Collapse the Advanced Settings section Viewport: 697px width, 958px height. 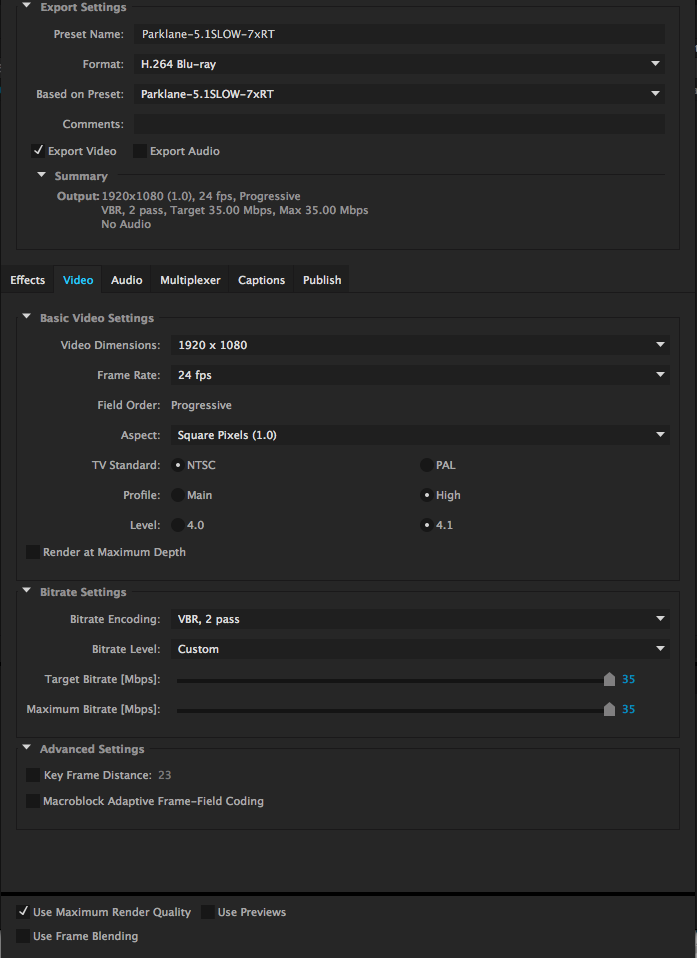[26, 747]
